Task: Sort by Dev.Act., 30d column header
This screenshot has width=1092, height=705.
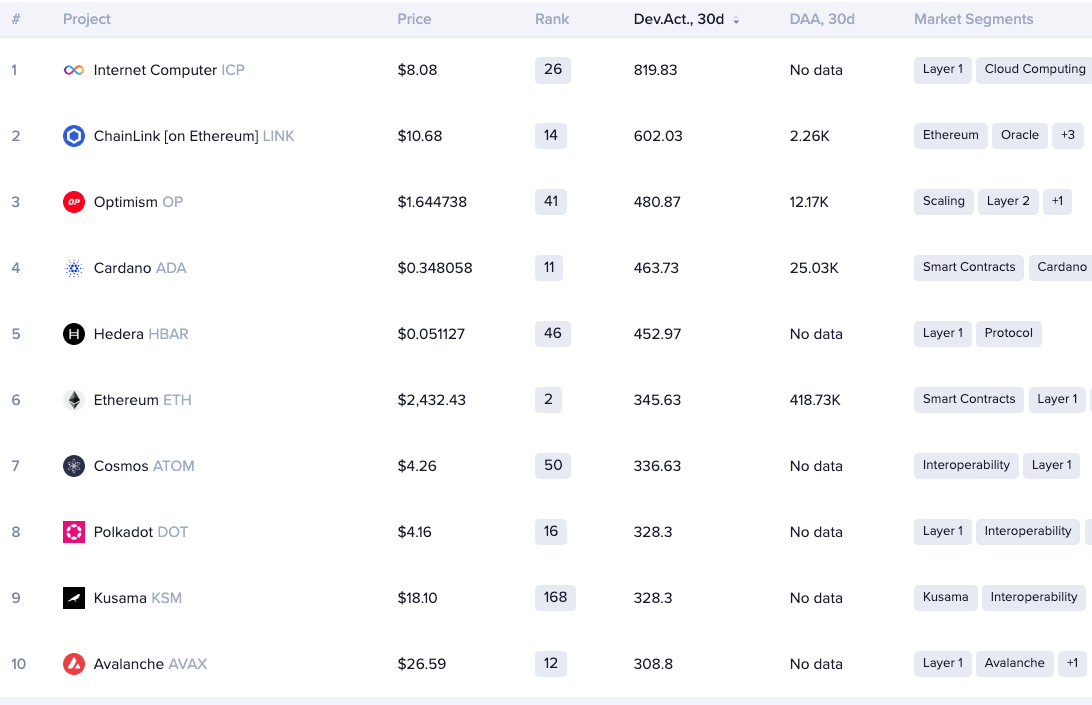Action: click(x=679, y=20)
